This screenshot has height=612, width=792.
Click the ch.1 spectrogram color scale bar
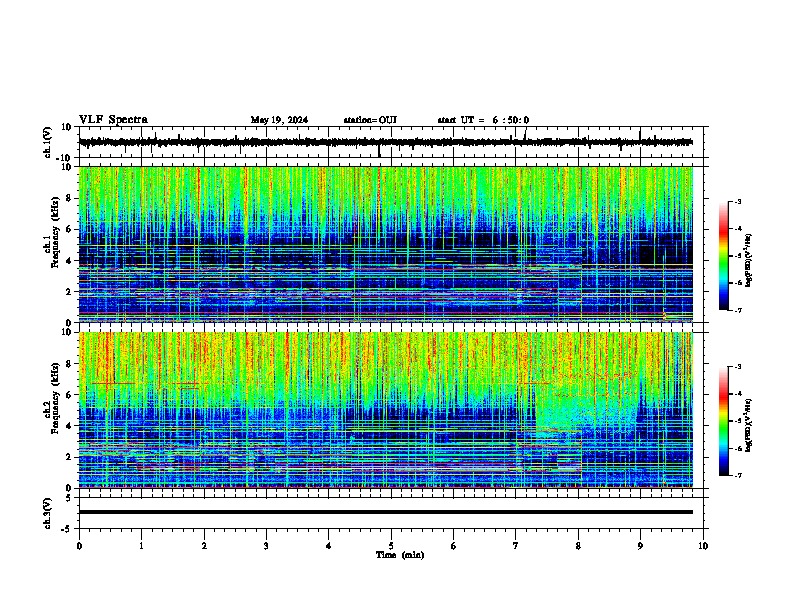click(x=724, y=256)
